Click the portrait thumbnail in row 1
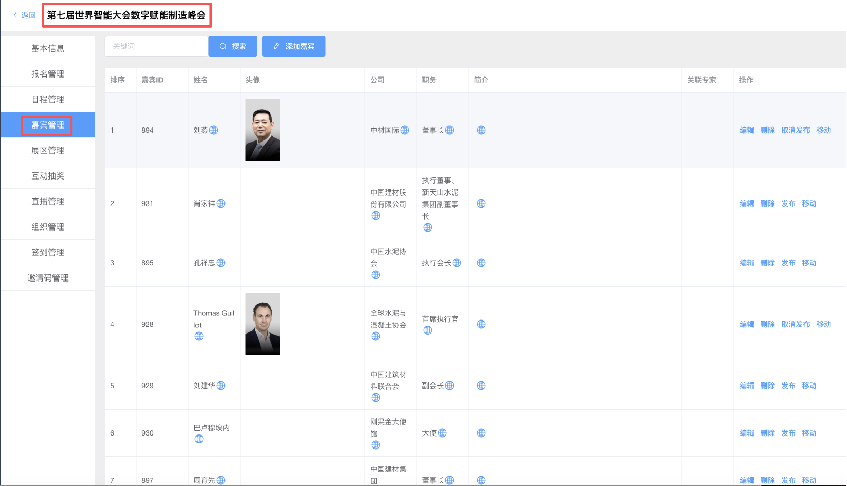 pos(262,130)
